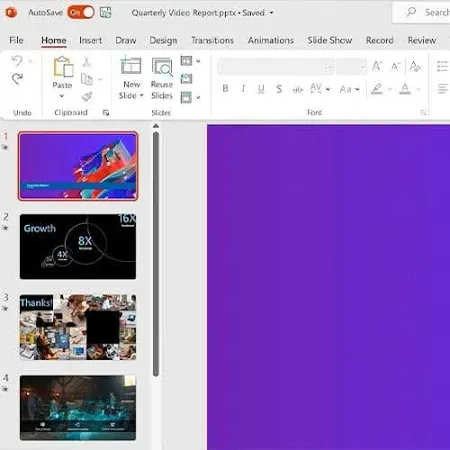Click the Cut scissors icon
Image resolution: width=450 pixels, height=450 pixels.
(x=86, y=62)
